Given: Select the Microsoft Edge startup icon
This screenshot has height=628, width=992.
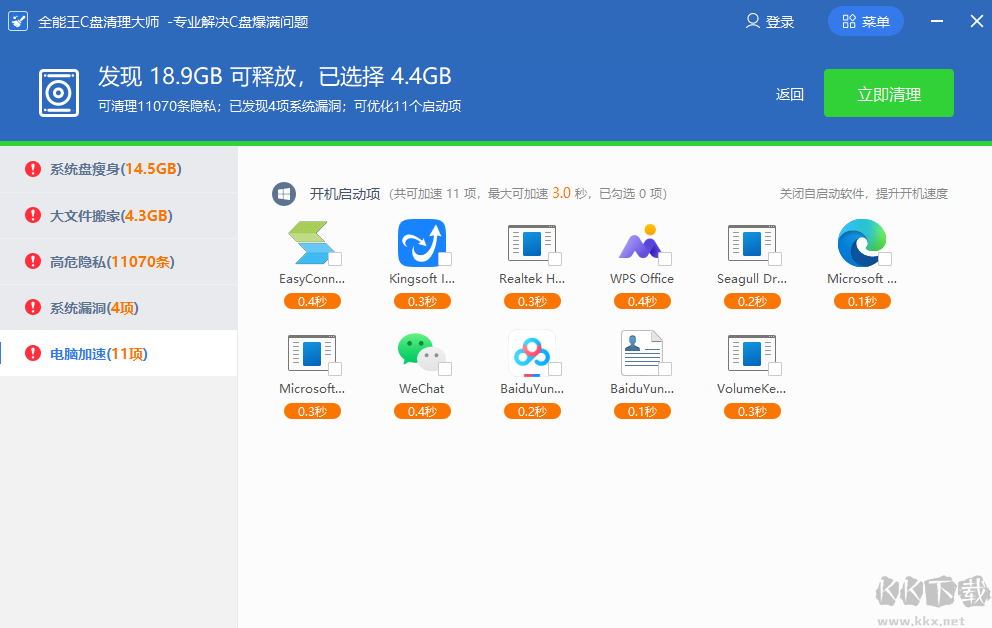Looking at the screenshot, I should (x=861, y=243).
